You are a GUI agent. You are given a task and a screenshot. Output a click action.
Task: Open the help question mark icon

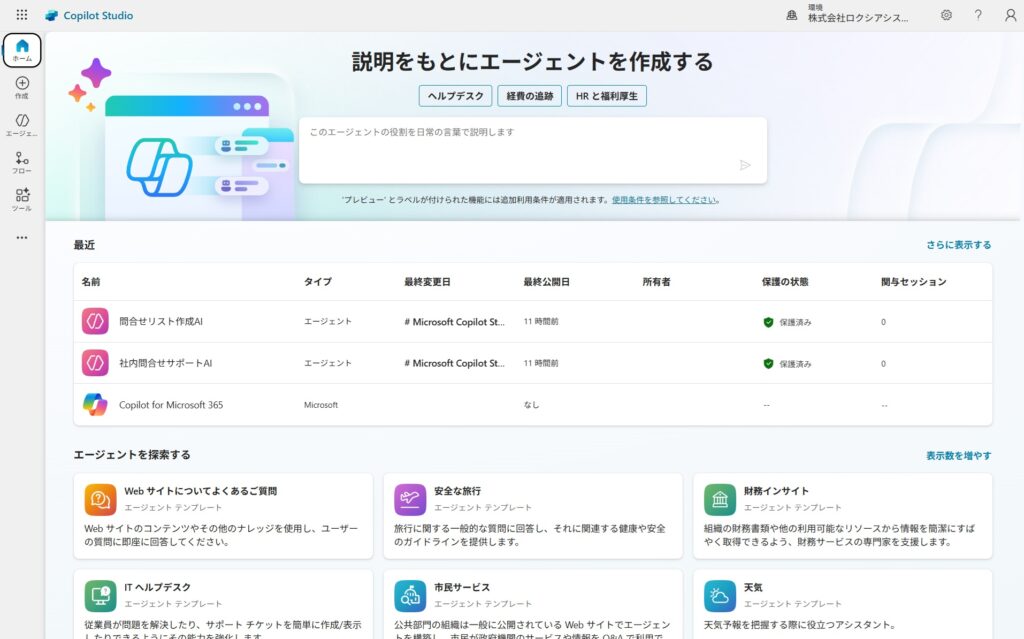pos(978,15)
